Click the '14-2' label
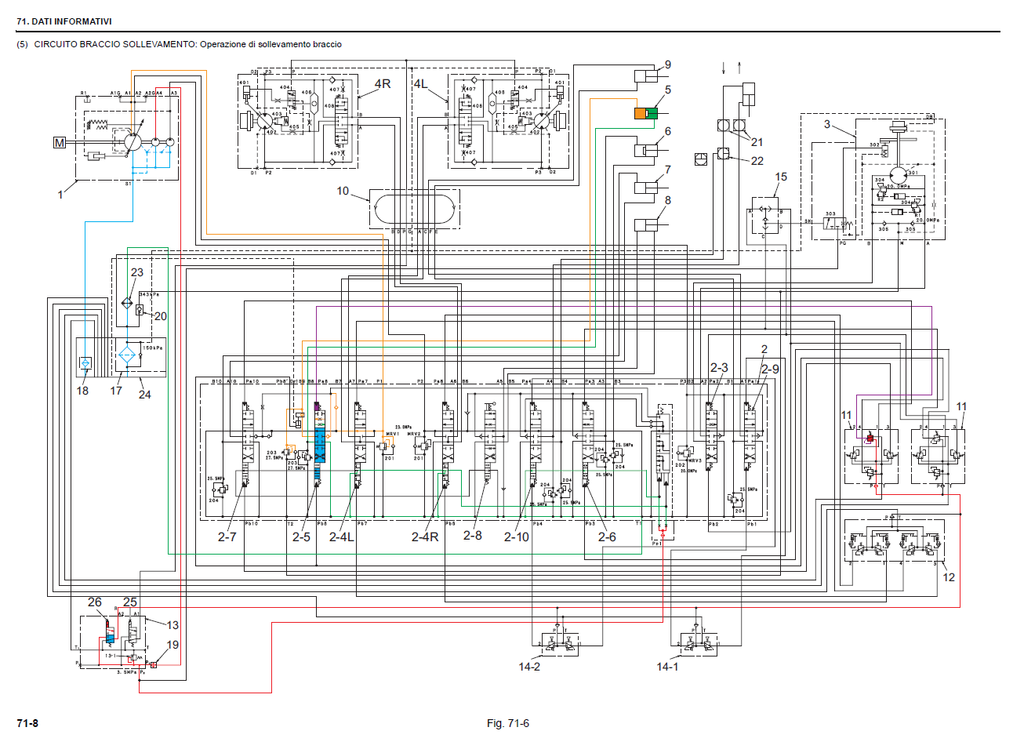The height and width of the screenshot is (750, 1024). click(529, 667)
